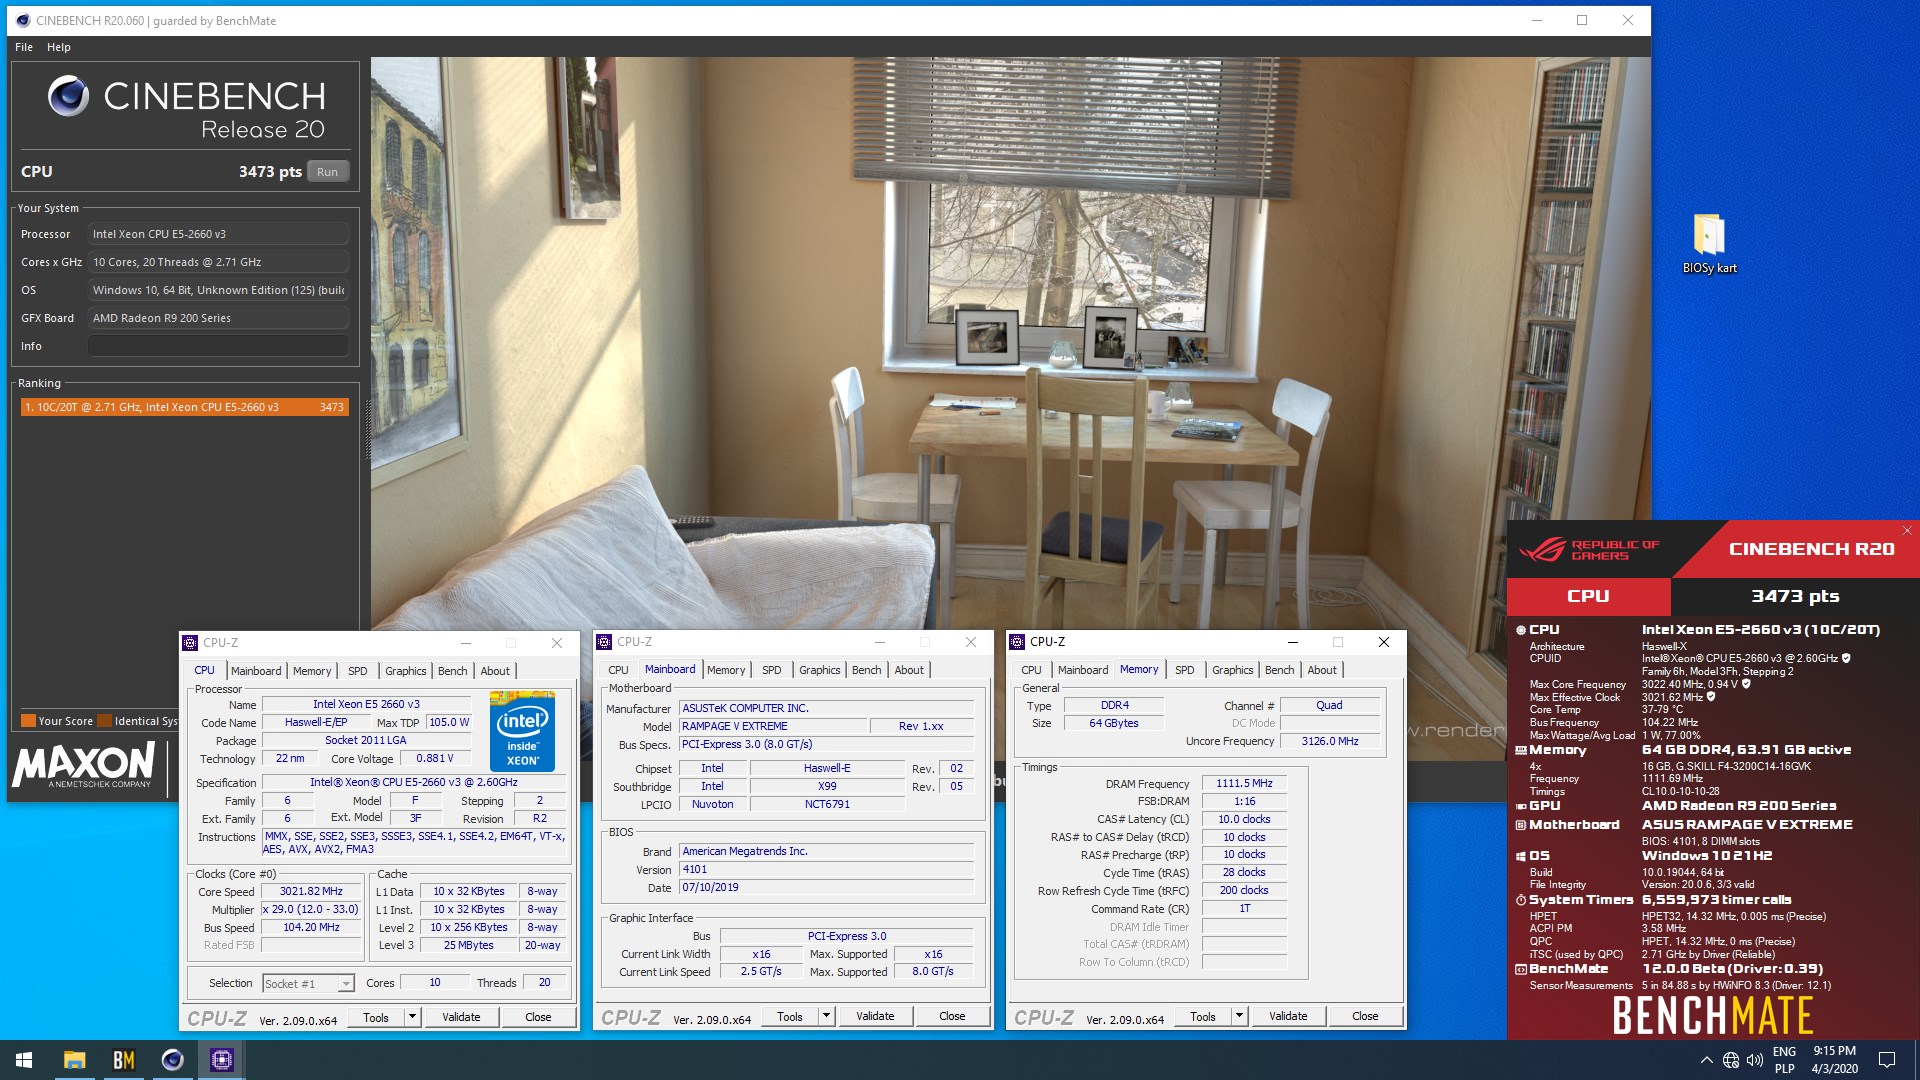Click the right CPU-Z title bar icon

1017,642
